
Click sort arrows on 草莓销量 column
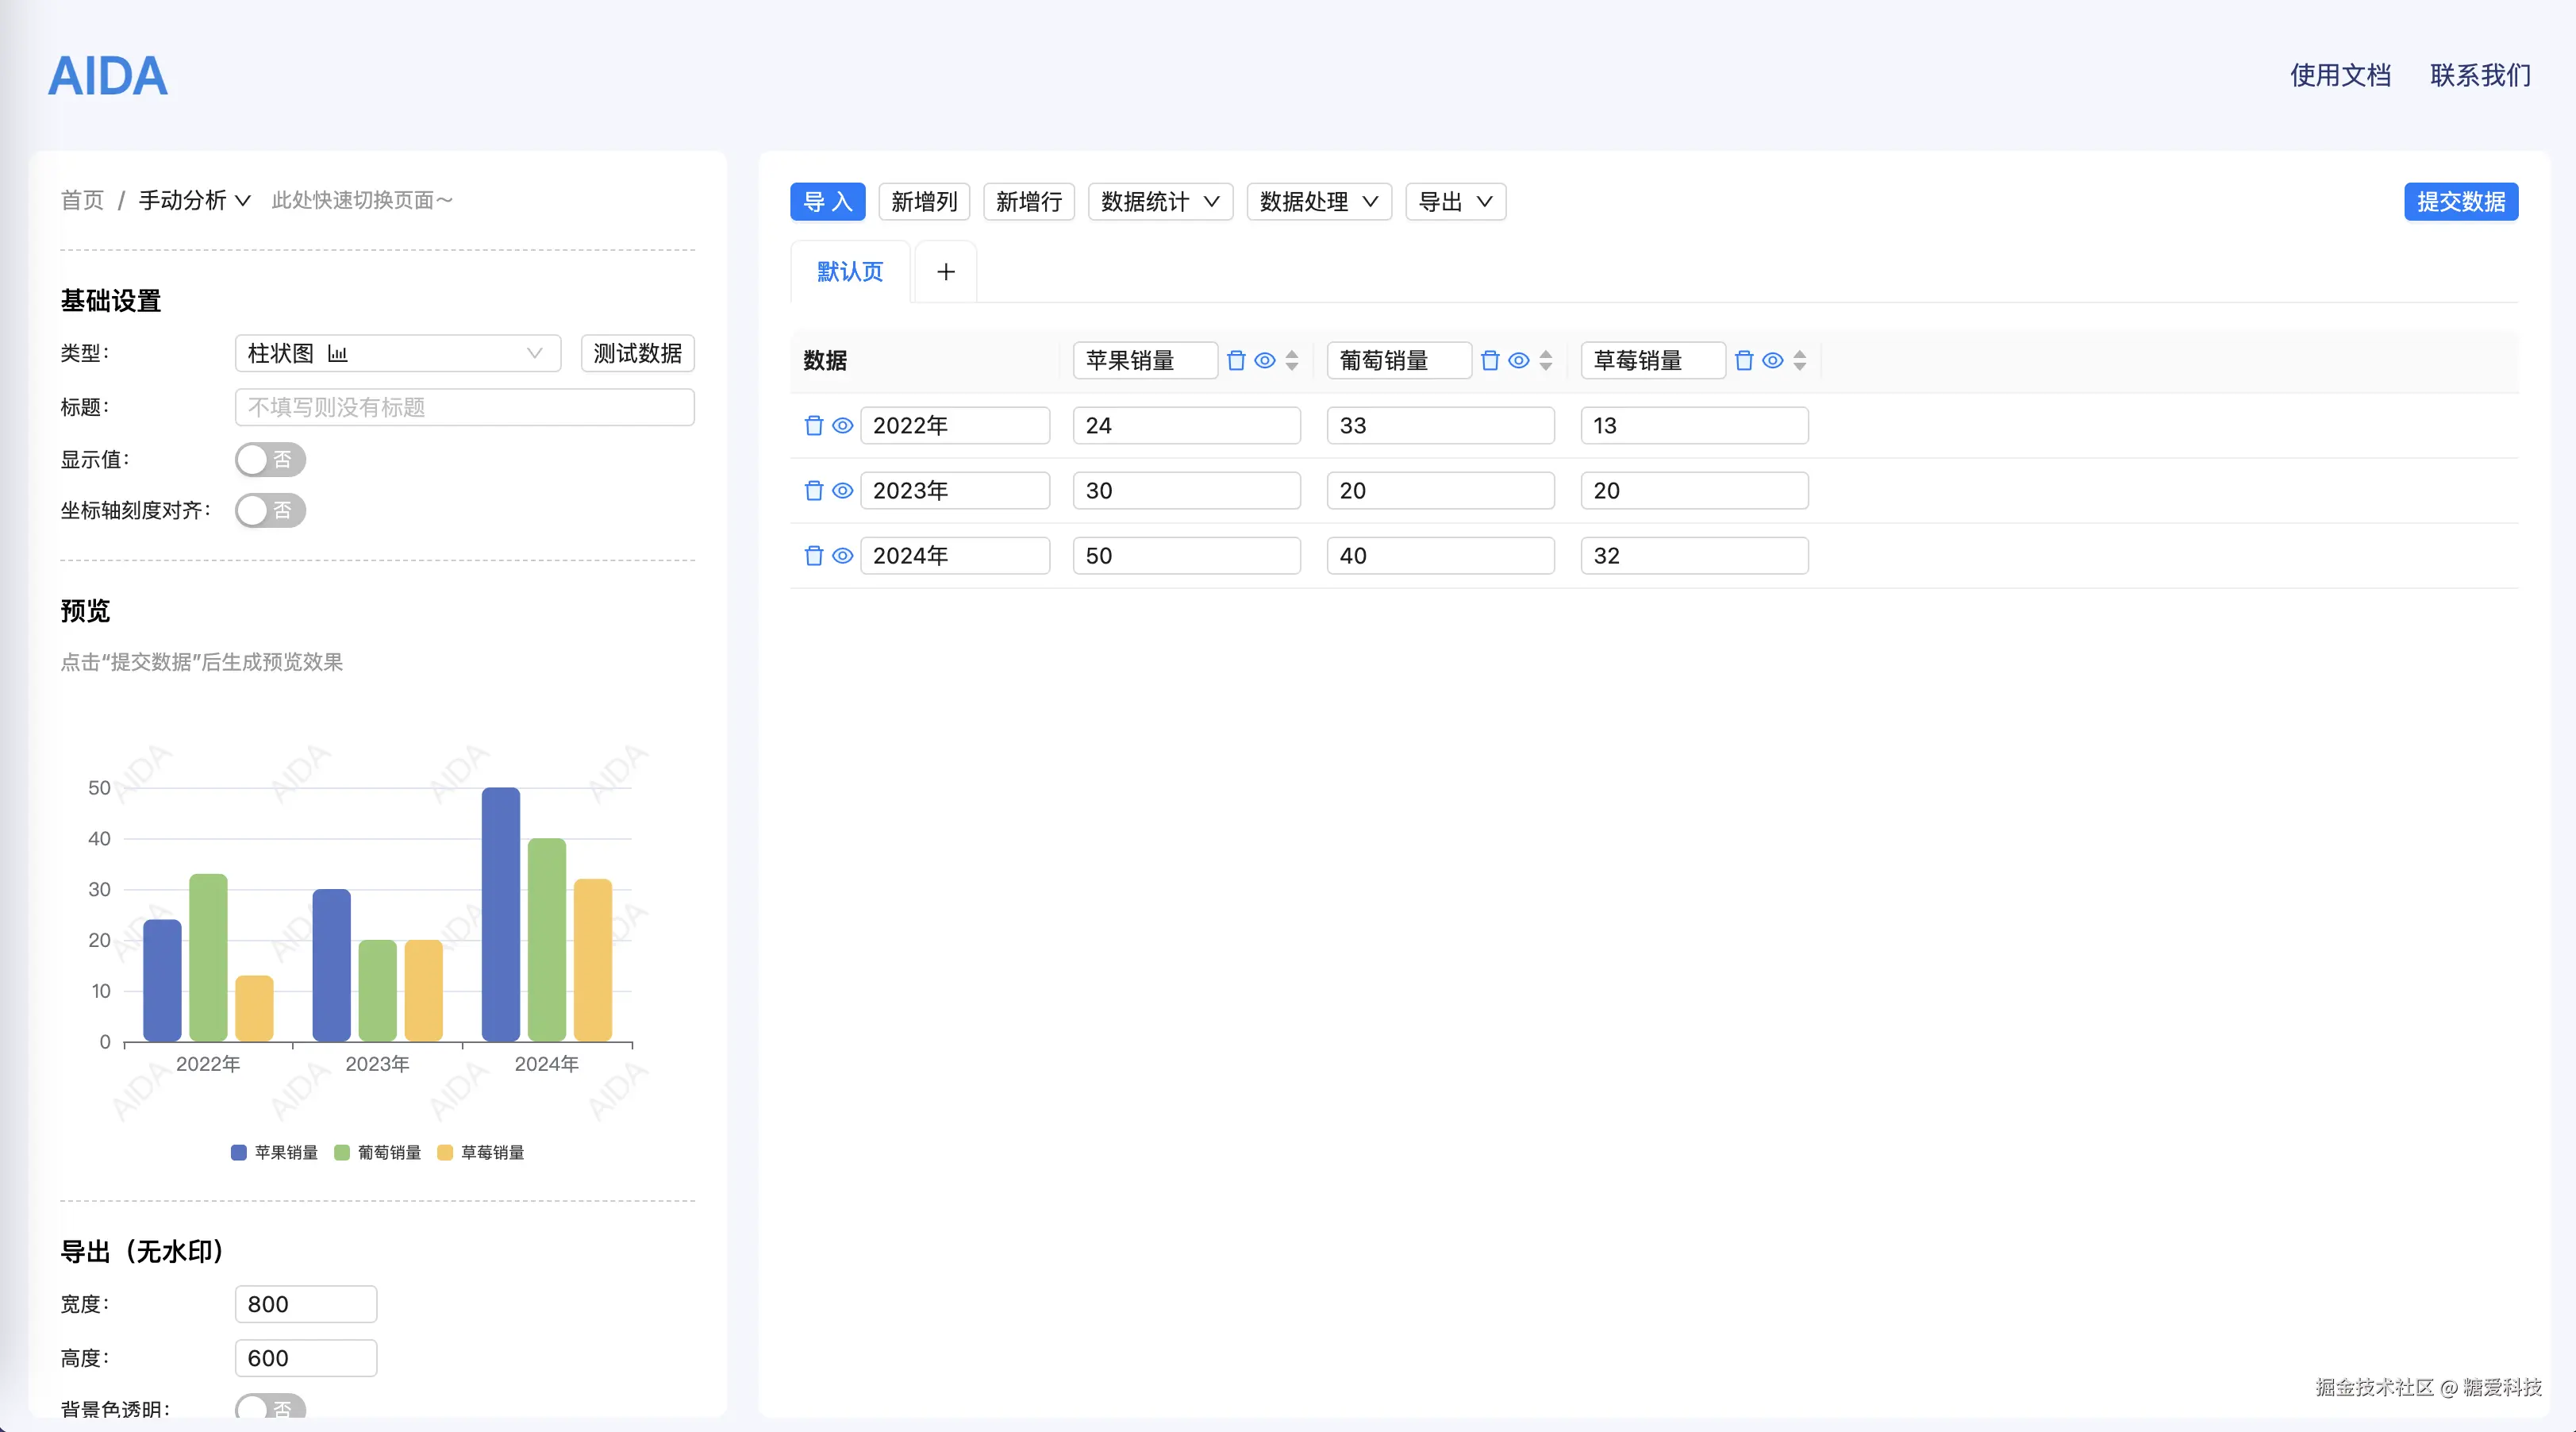click(1800, 361)
